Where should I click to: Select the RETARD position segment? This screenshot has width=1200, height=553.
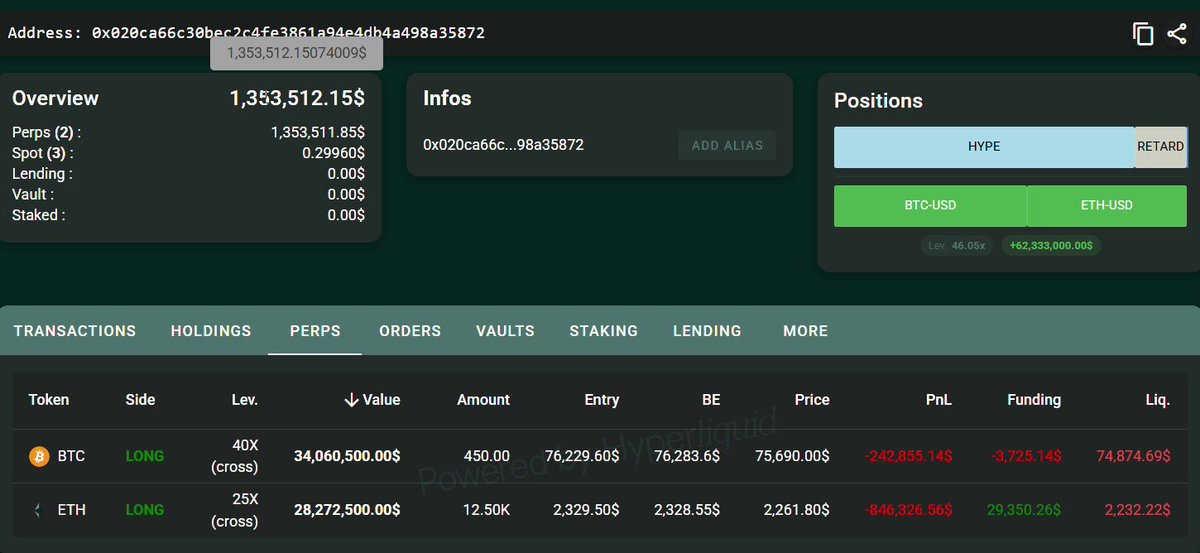(x=1160, y=147)
